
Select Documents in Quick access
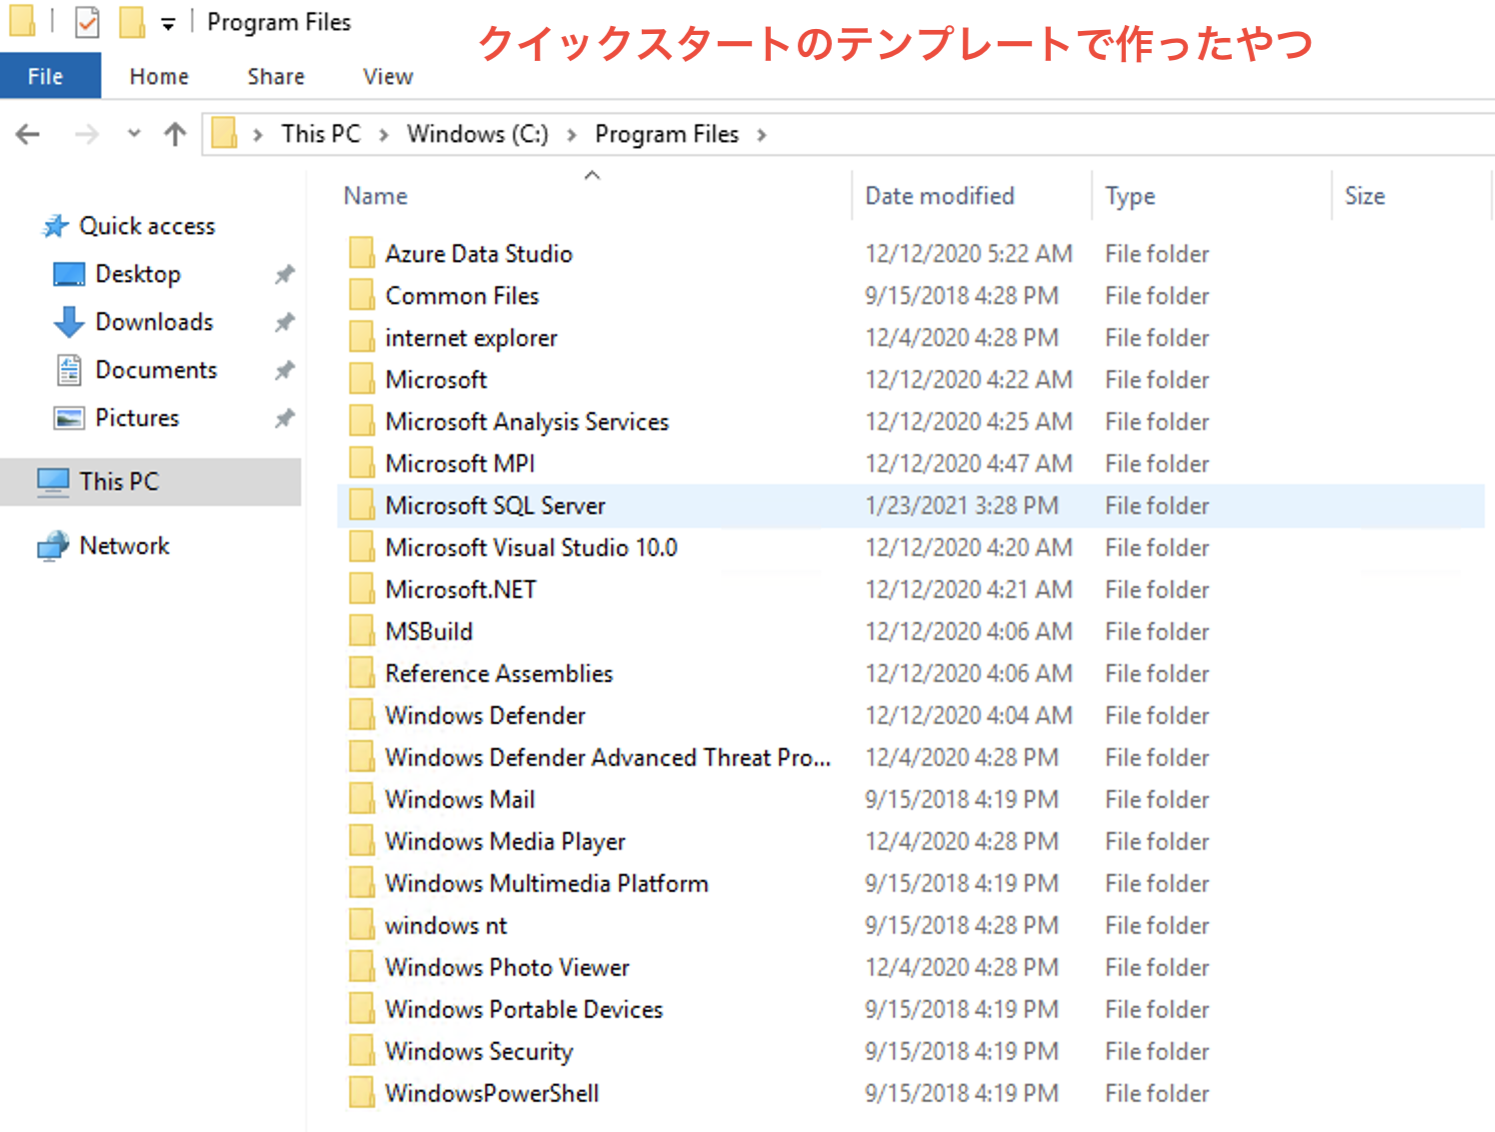click(x=156, y=370)
